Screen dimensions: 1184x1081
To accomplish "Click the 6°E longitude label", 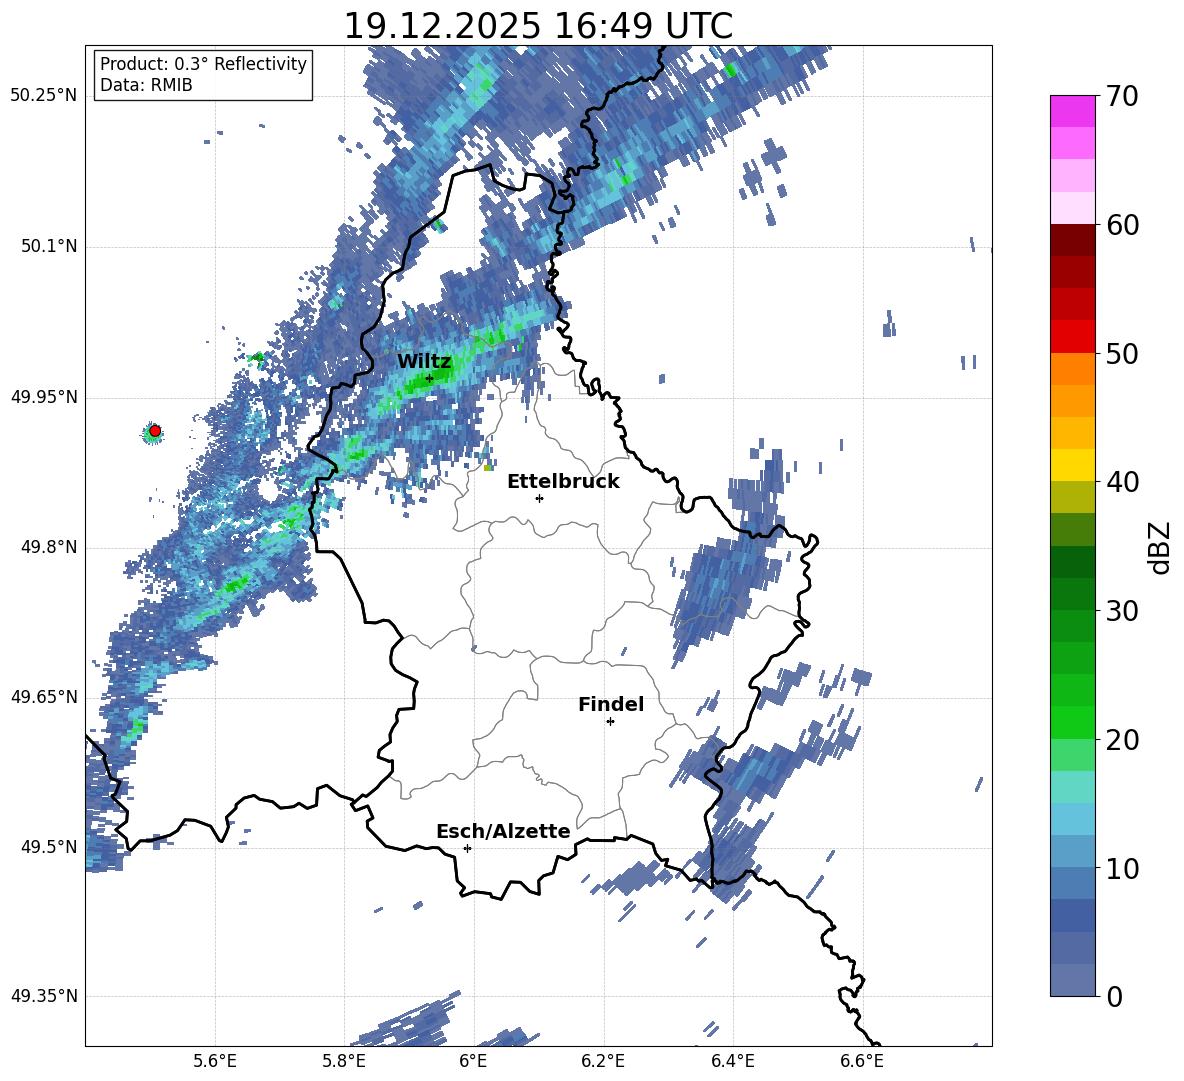I will coord(473,1062).
